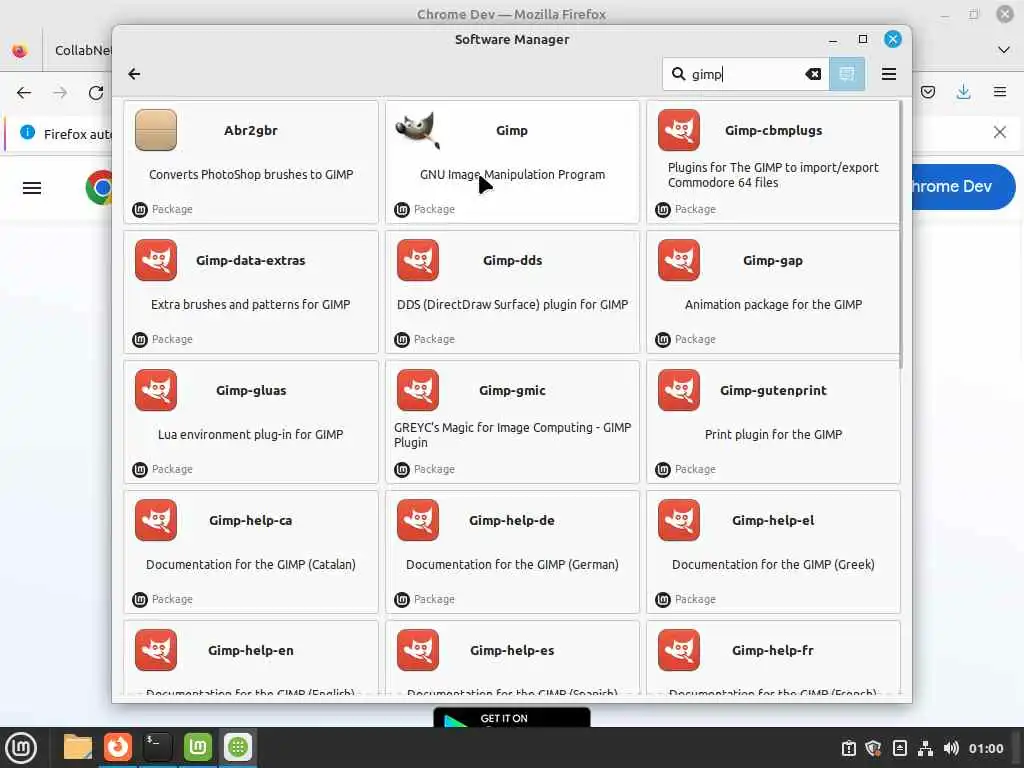Click the Gimp-cbmplugs title

773,130
